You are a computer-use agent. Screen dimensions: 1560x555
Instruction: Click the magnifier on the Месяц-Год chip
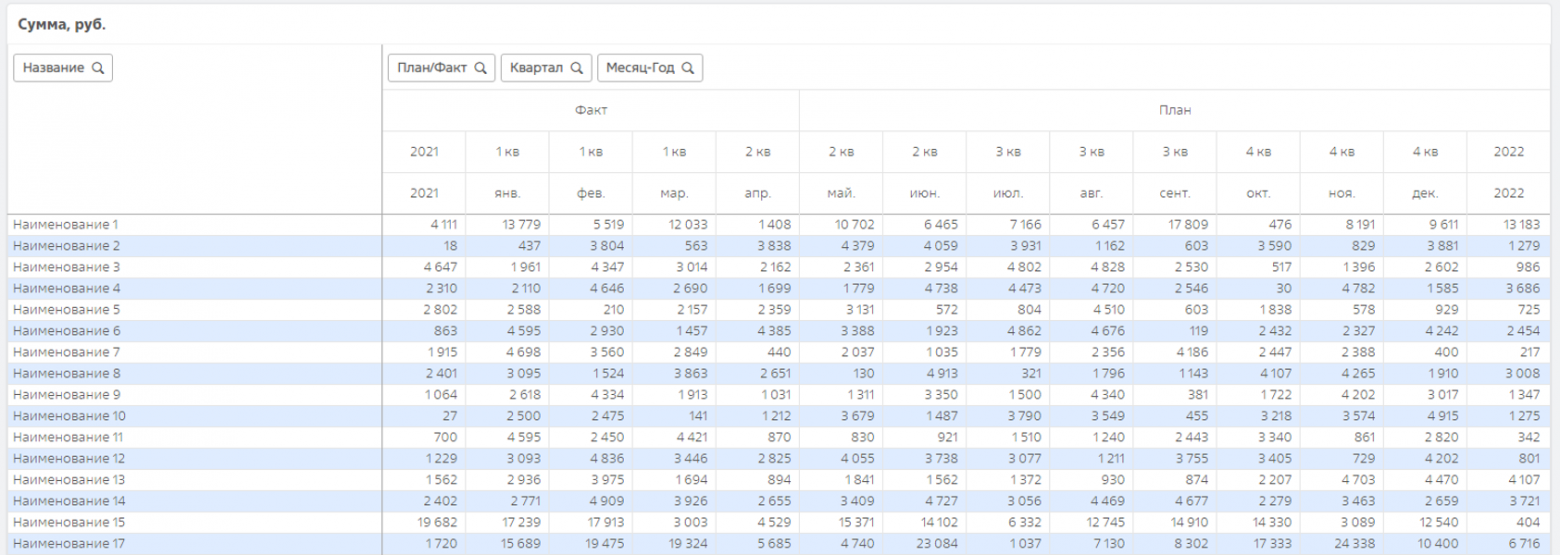(x=687, y=68)
